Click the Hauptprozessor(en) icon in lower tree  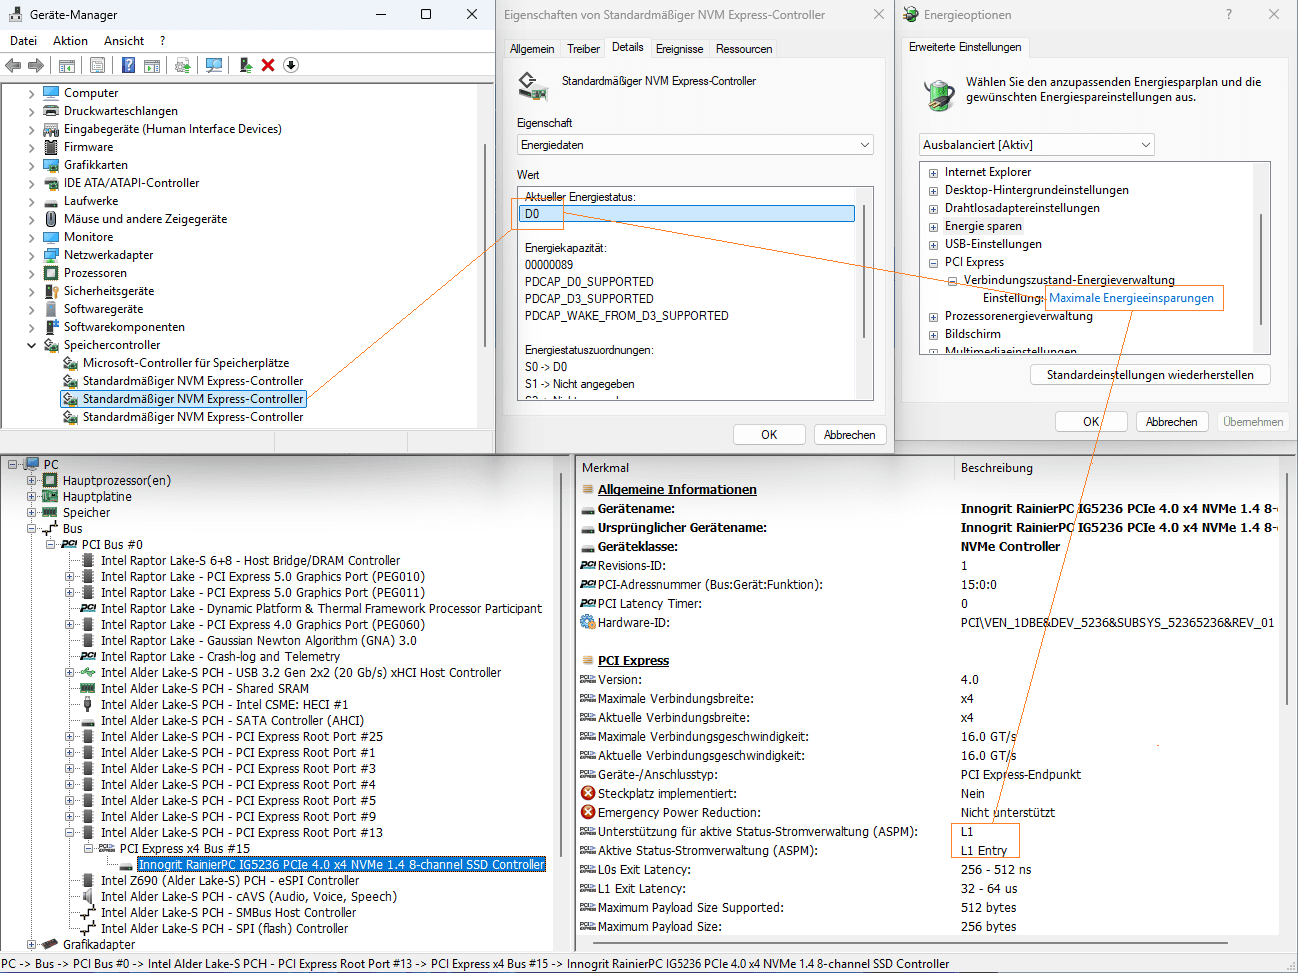(x=50, y=480)
